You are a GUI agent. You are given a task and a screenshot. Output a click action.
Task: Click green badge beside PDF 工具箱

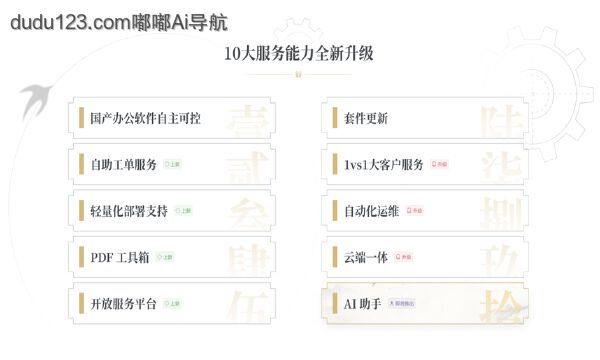point(165,257)
